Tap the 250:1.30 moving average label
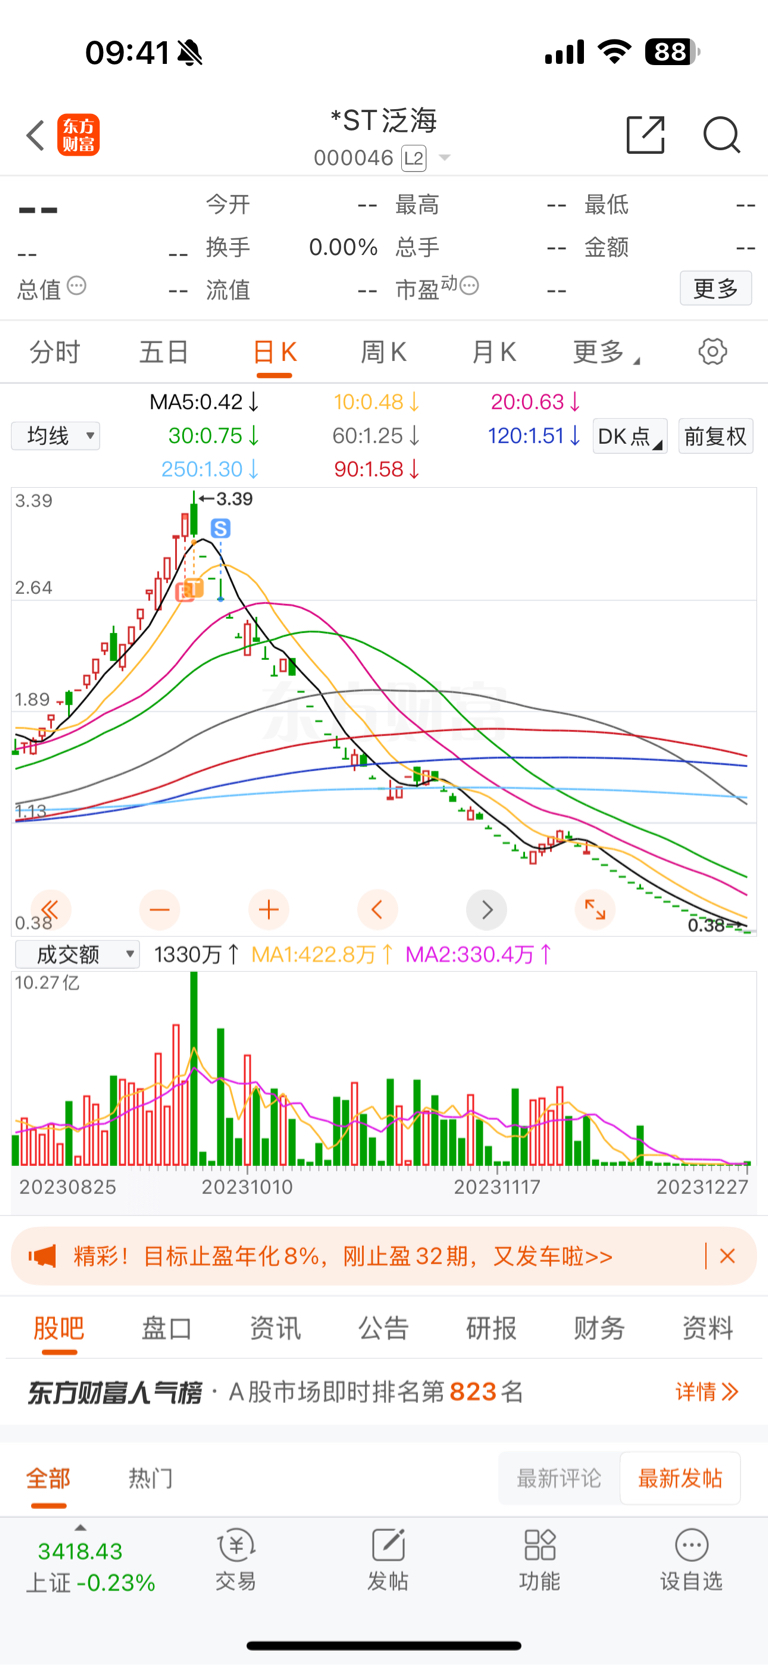Image resolution: width=768 pixels, height=1665 pixels. 210,469
